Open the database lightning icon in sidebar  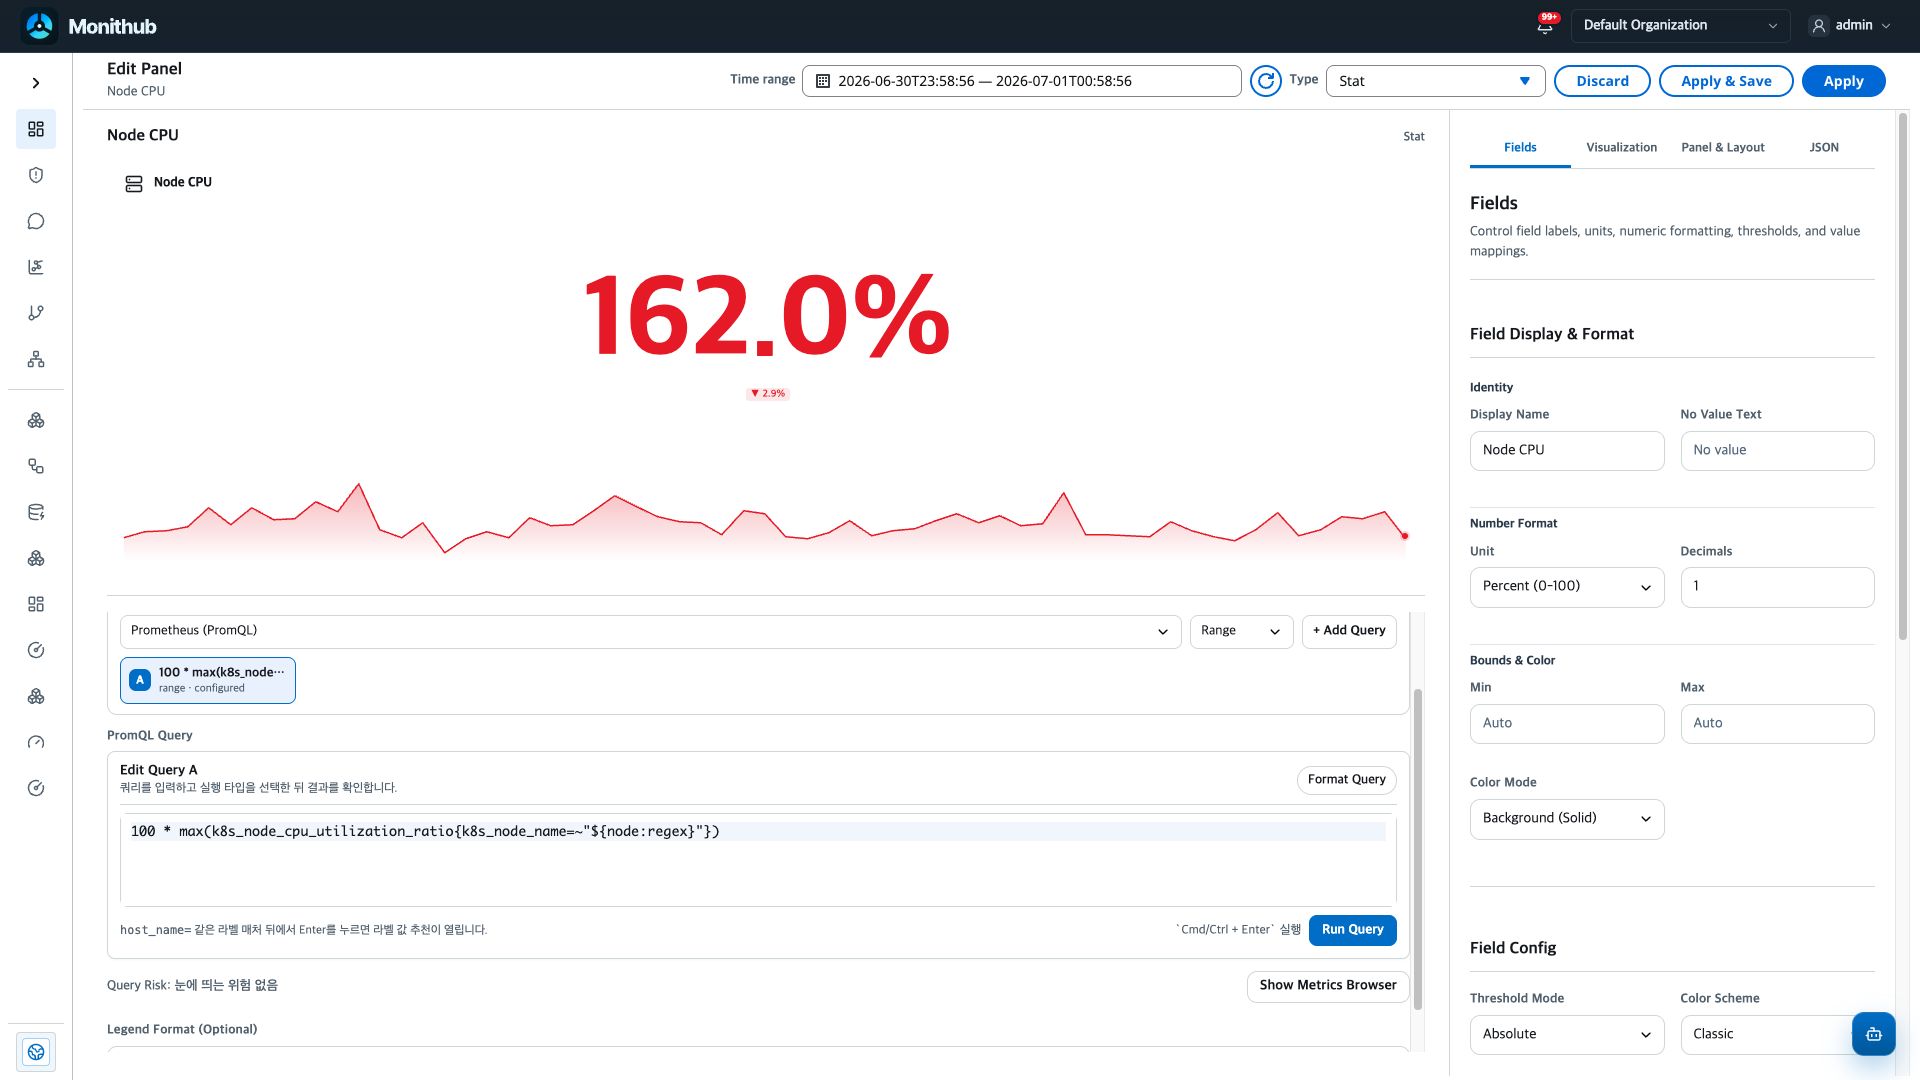click(x=36, y=512)
